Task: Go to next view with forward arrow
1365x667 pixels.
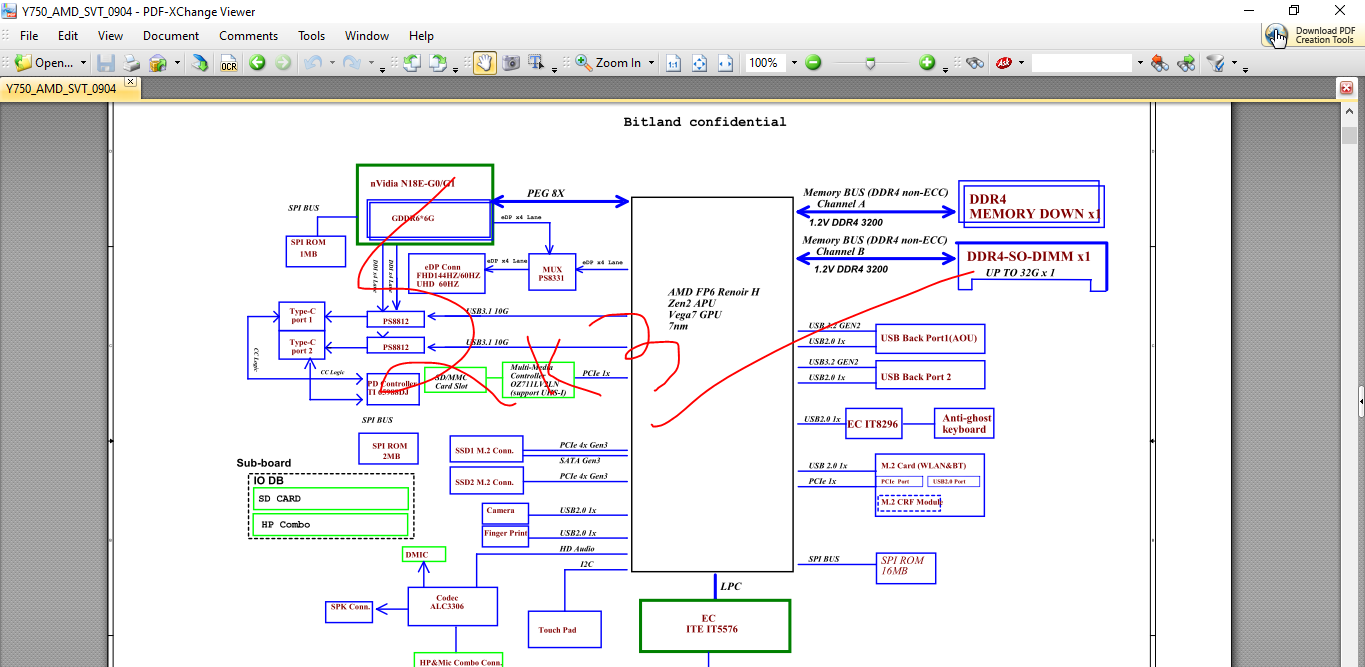Action: pos(283,62)
